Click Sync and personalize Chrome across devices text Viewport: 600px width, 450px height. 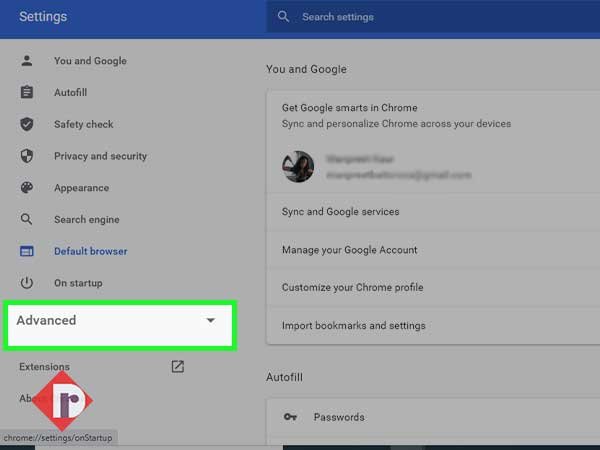click(396, 124)
